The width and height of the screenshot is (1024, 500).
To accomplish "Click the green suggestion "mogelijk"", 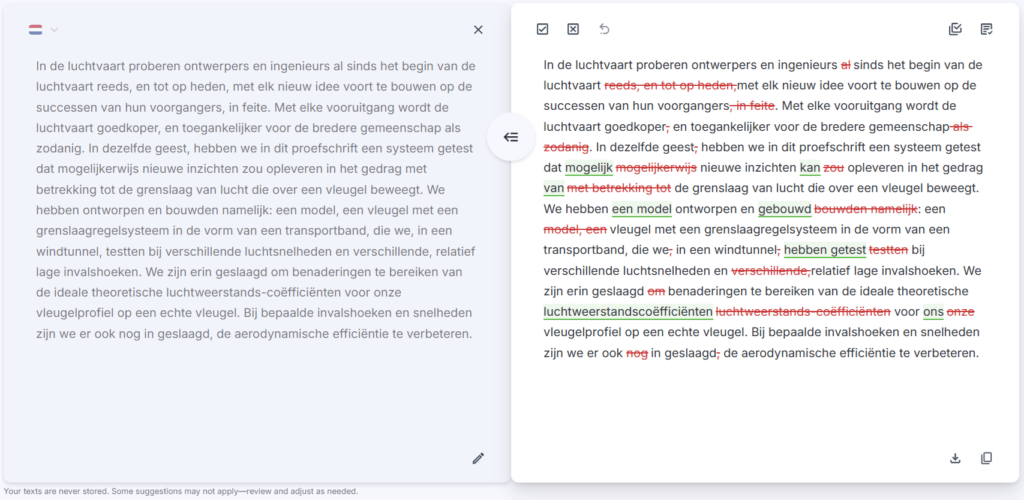I will click(x=588, y=168).
